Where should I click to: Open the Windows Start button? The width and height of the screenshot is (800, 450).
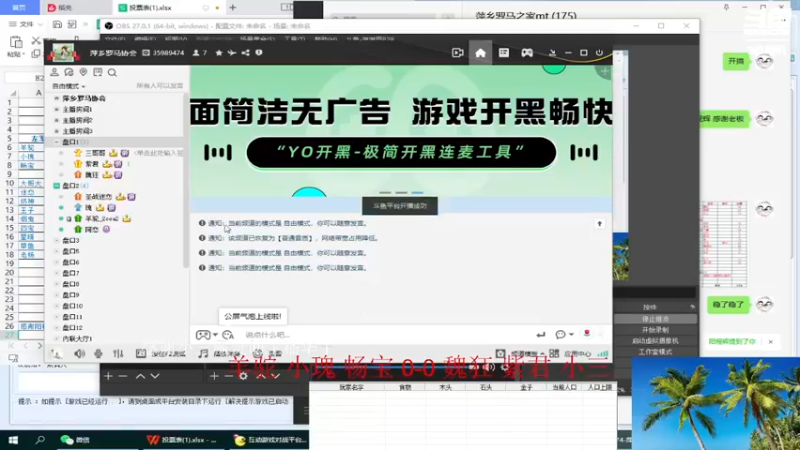[13, 440]
